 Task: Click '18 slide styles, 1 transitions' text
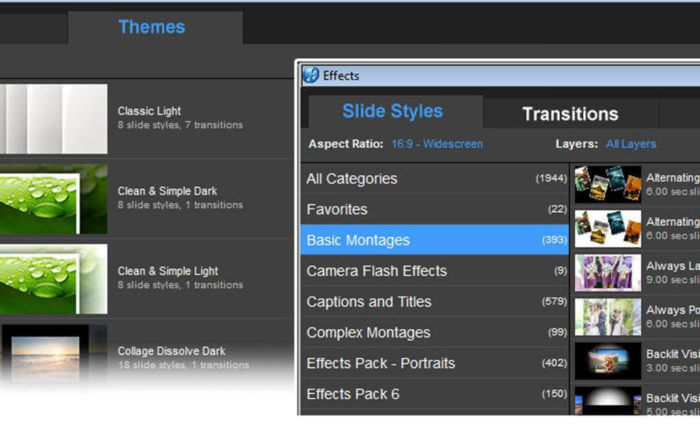click(x=183, y=365)
